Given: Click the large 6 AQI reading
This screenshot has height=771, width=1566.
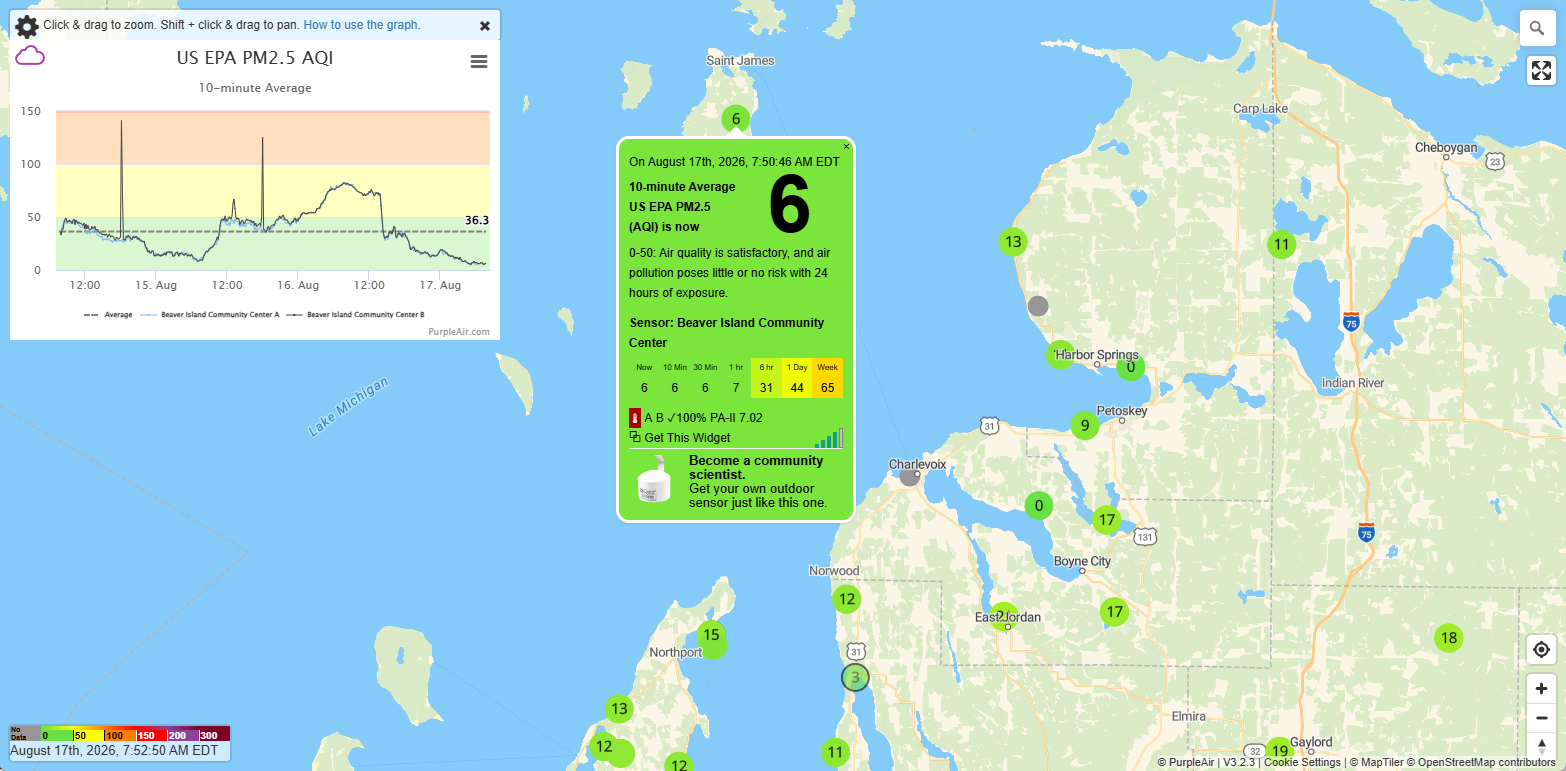Looking at the screenshot, I should tap(789, 206).
